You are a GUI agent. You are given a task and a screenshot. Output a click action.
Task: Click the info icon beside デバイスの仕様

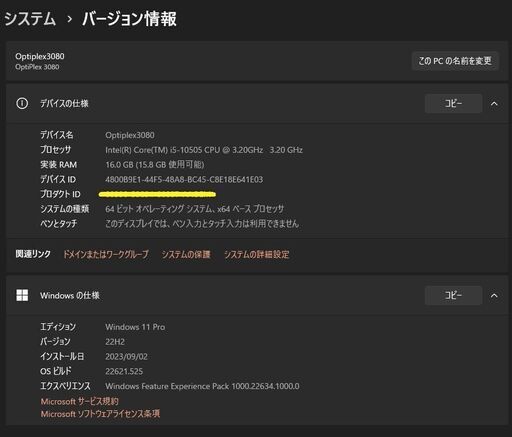tap(22, 103)
